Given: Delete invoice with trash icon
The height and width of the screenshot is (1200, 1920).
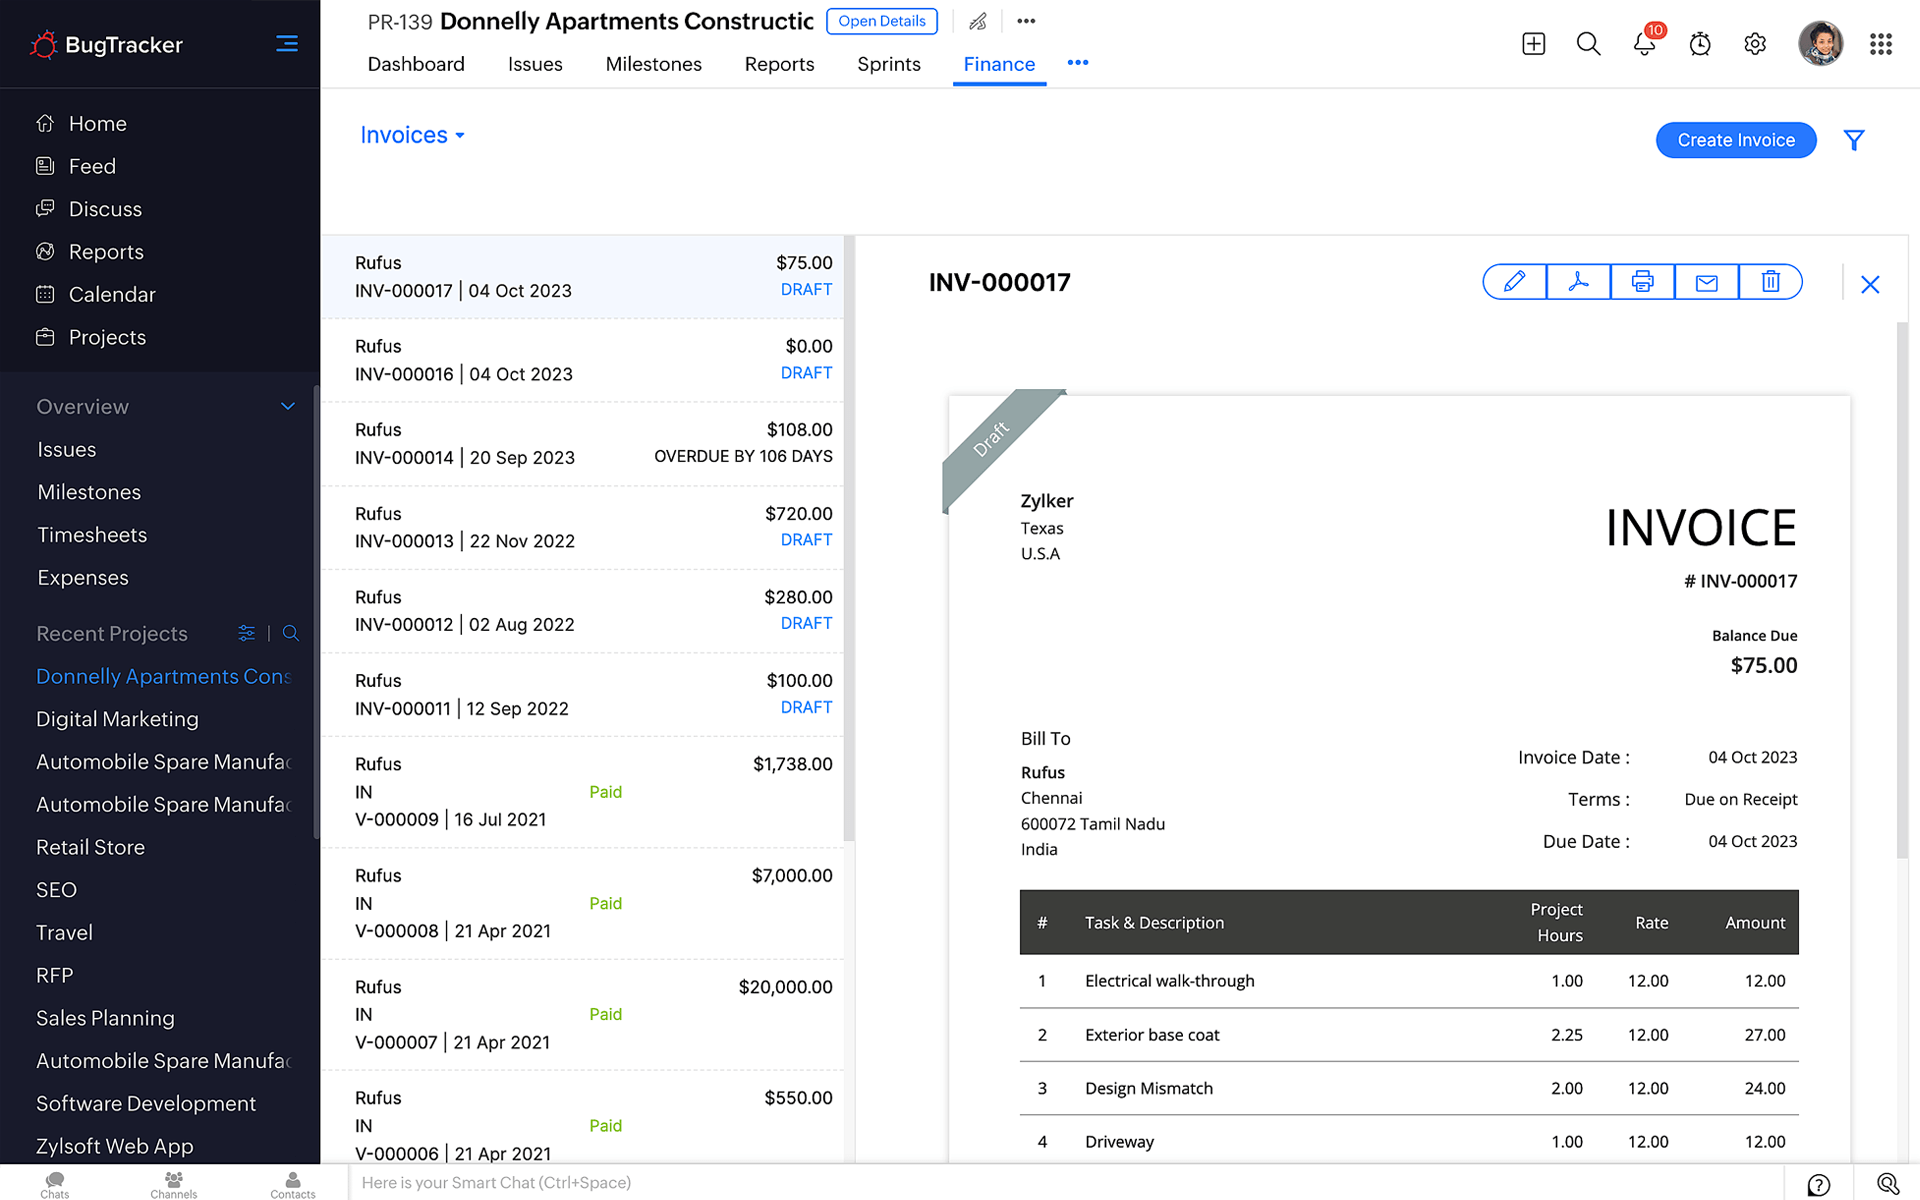Looking at the screenshot, I should click(x=1770, y=282).
